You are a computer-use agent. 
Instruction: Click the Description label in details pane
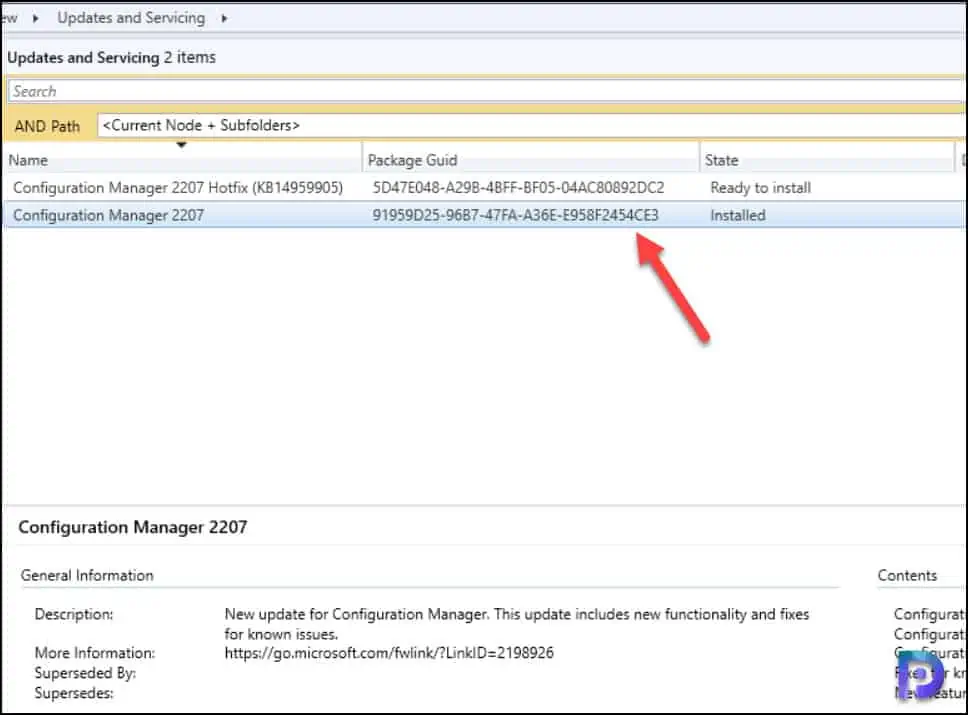click(74, 614)
